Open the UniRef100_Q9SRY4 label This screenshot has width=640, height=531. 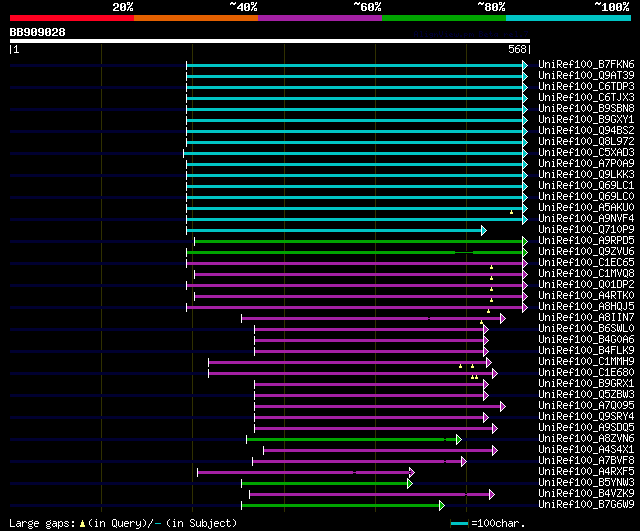coord(586,417)
